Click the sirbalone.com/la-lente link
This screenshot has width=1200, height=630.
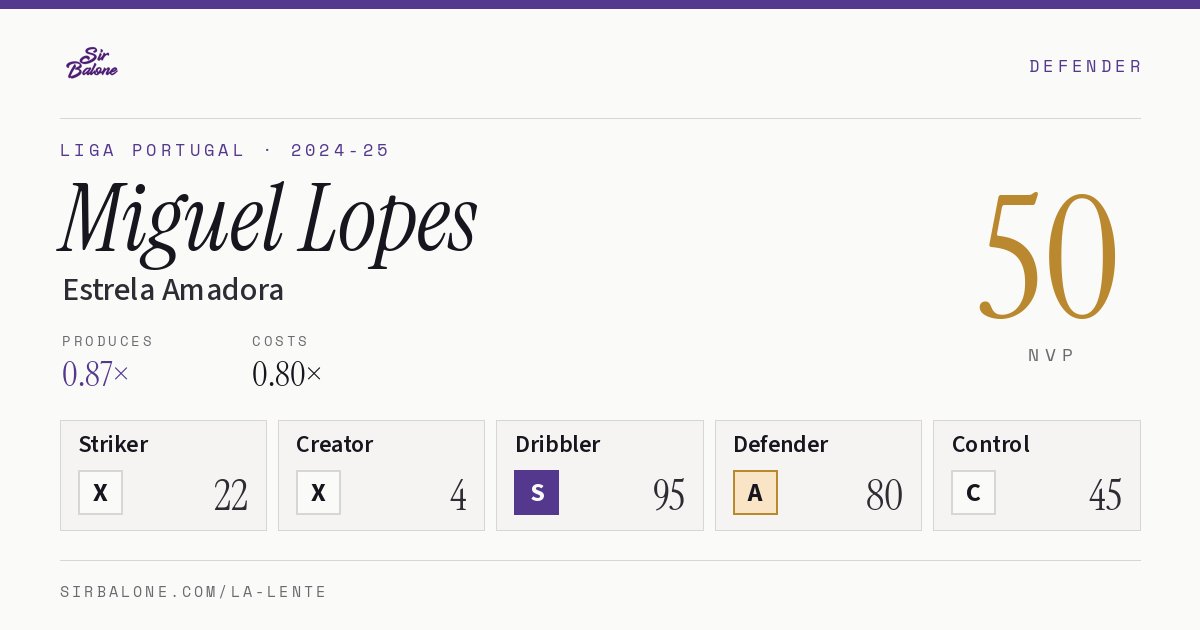point(193,592)
